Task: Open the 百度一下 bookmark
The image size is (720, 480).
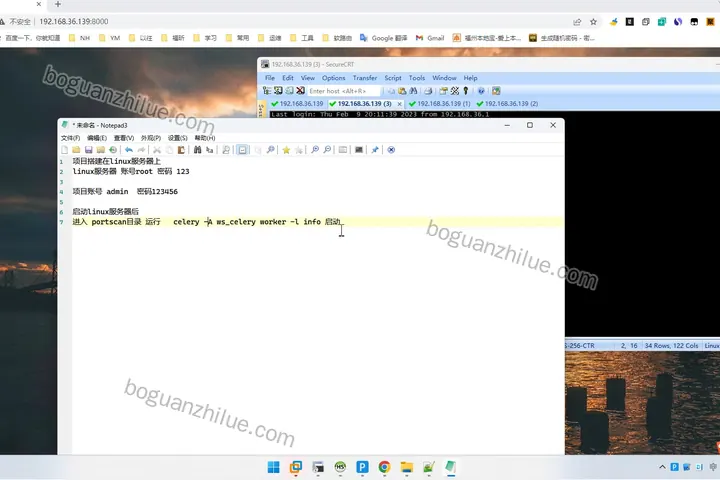Action: point(30,38)
